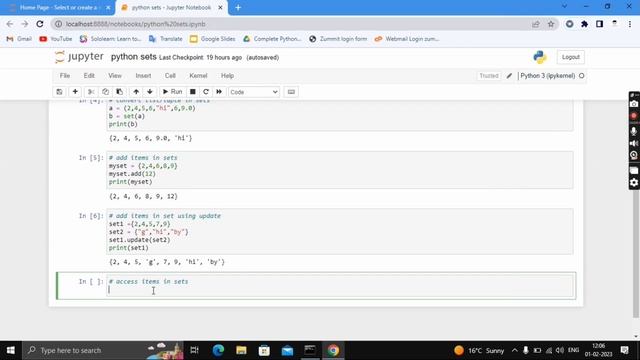Image resolution: width=640 pixels, height=360 pixels.
Task: Click the Logout button
Action: (571, 57)
